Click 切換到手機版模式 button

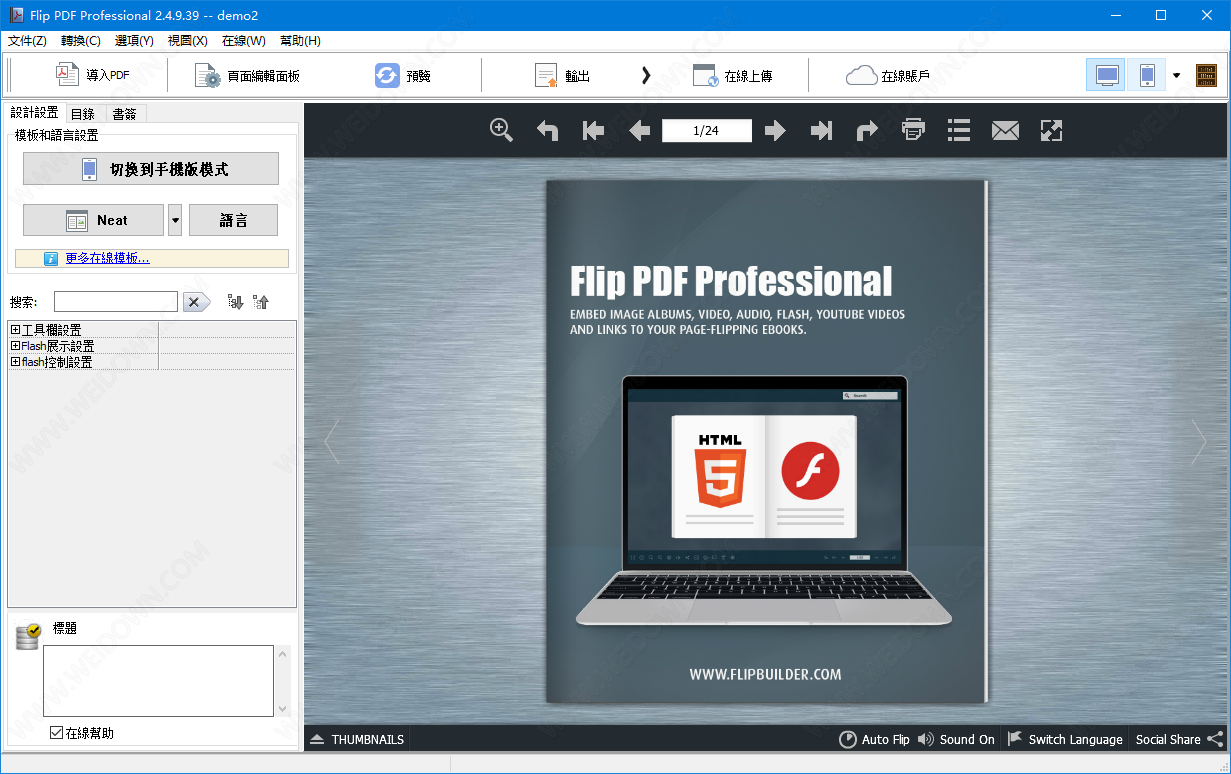151,169
